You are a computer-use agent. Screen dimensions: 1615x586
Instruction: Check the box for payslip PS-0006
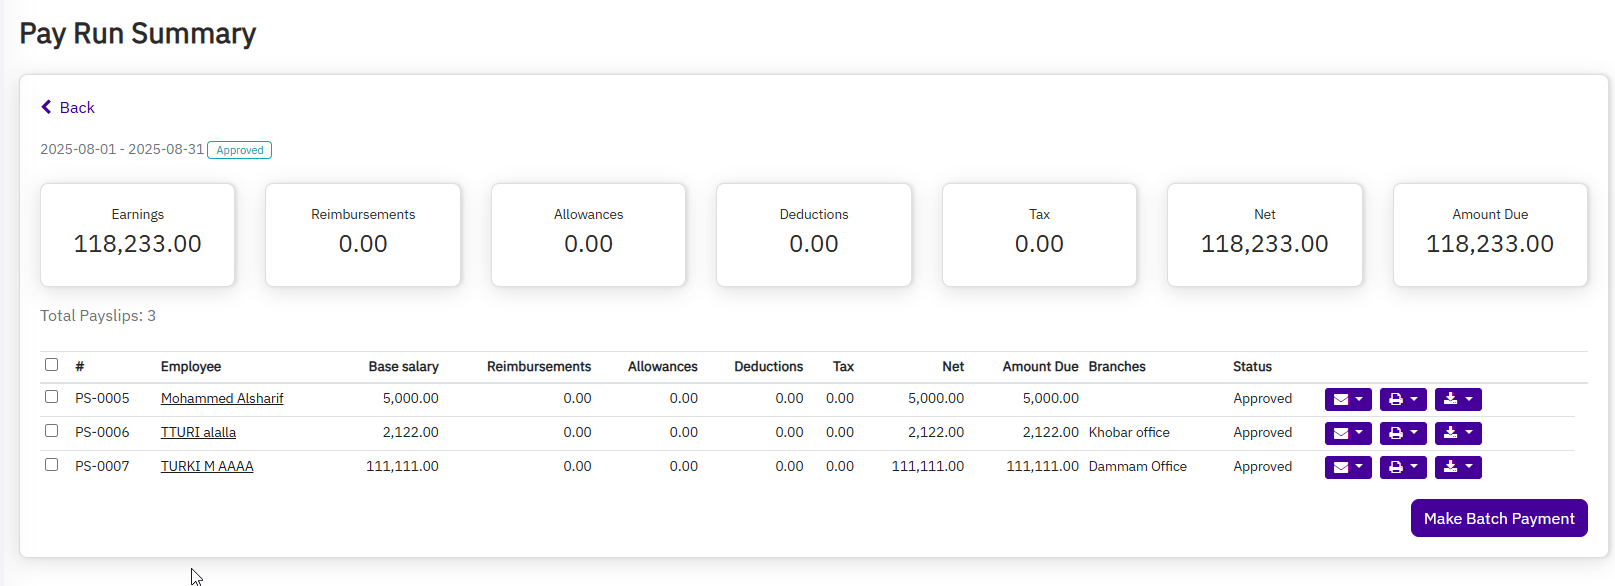[x=51, y=431]
